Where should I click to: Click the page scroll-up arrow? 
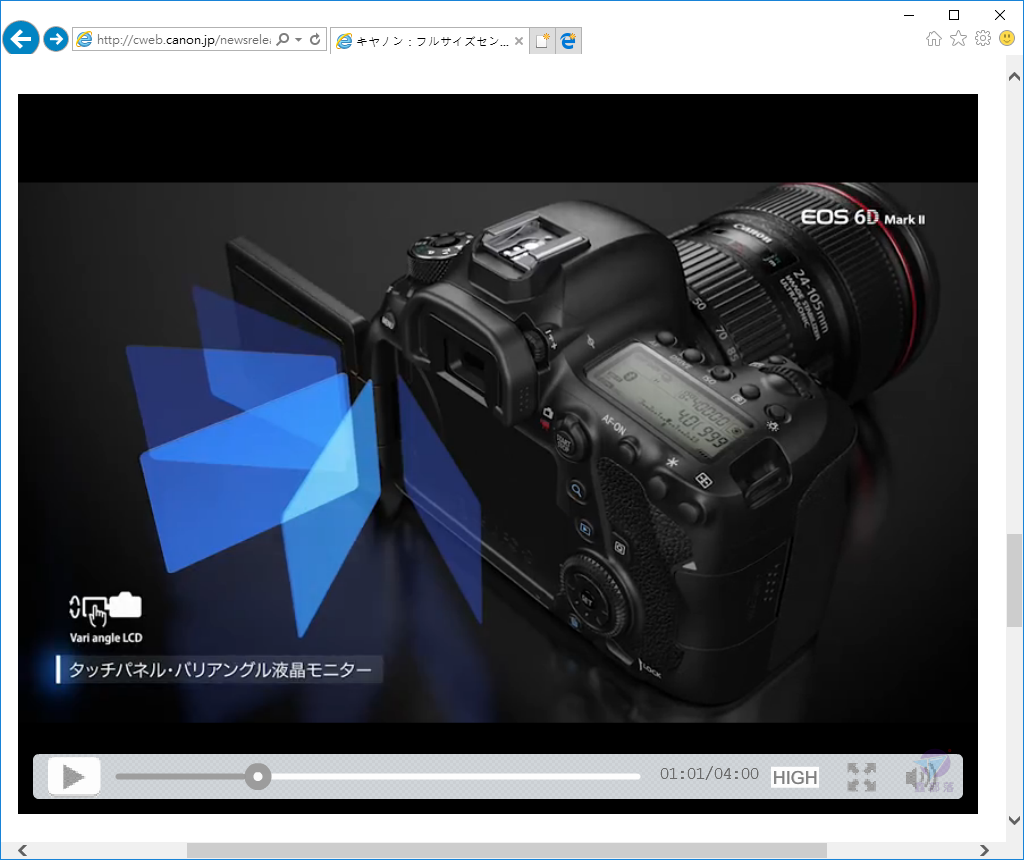[x=1014, y=76]
